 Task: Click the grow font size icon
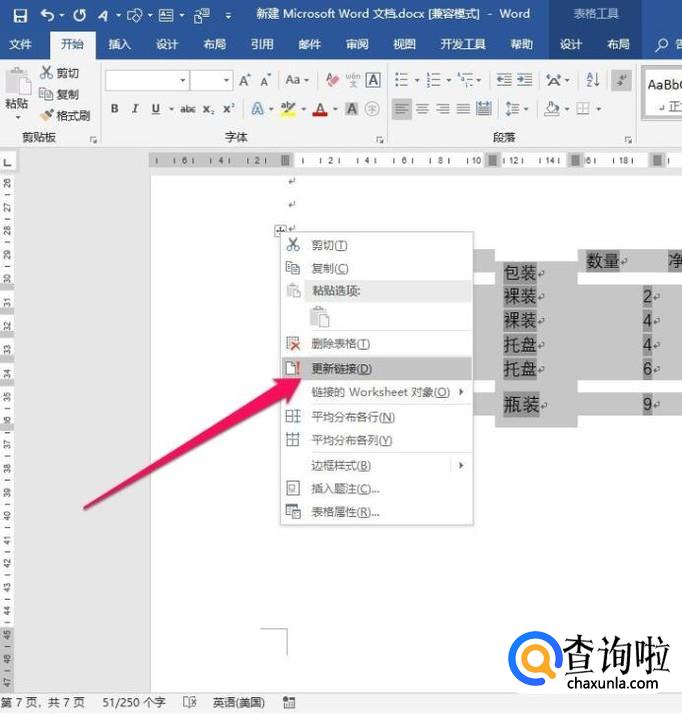click(x=245, y=81)
